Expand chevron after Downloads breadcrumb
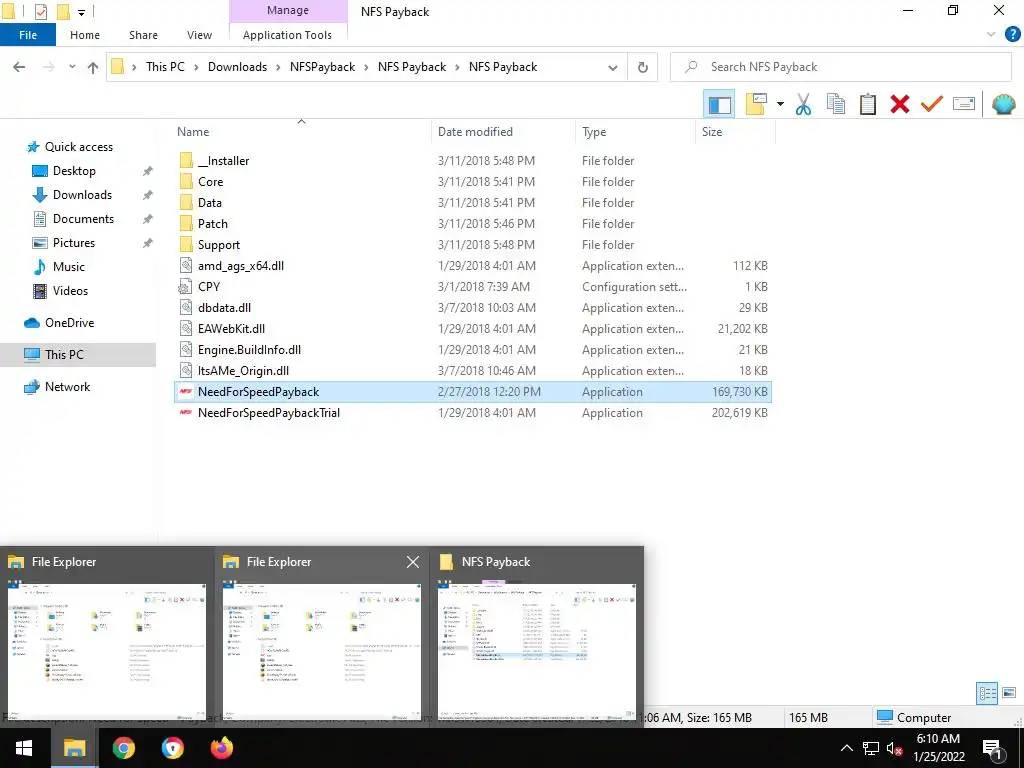This screenshot has height=768, width=1024. (278, 67)
